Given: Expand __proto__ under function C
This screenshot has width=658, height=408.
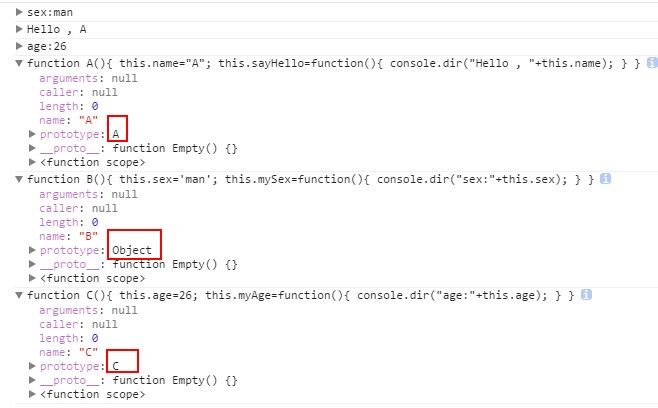Looking at the screenshot, I should coord(32,379).
